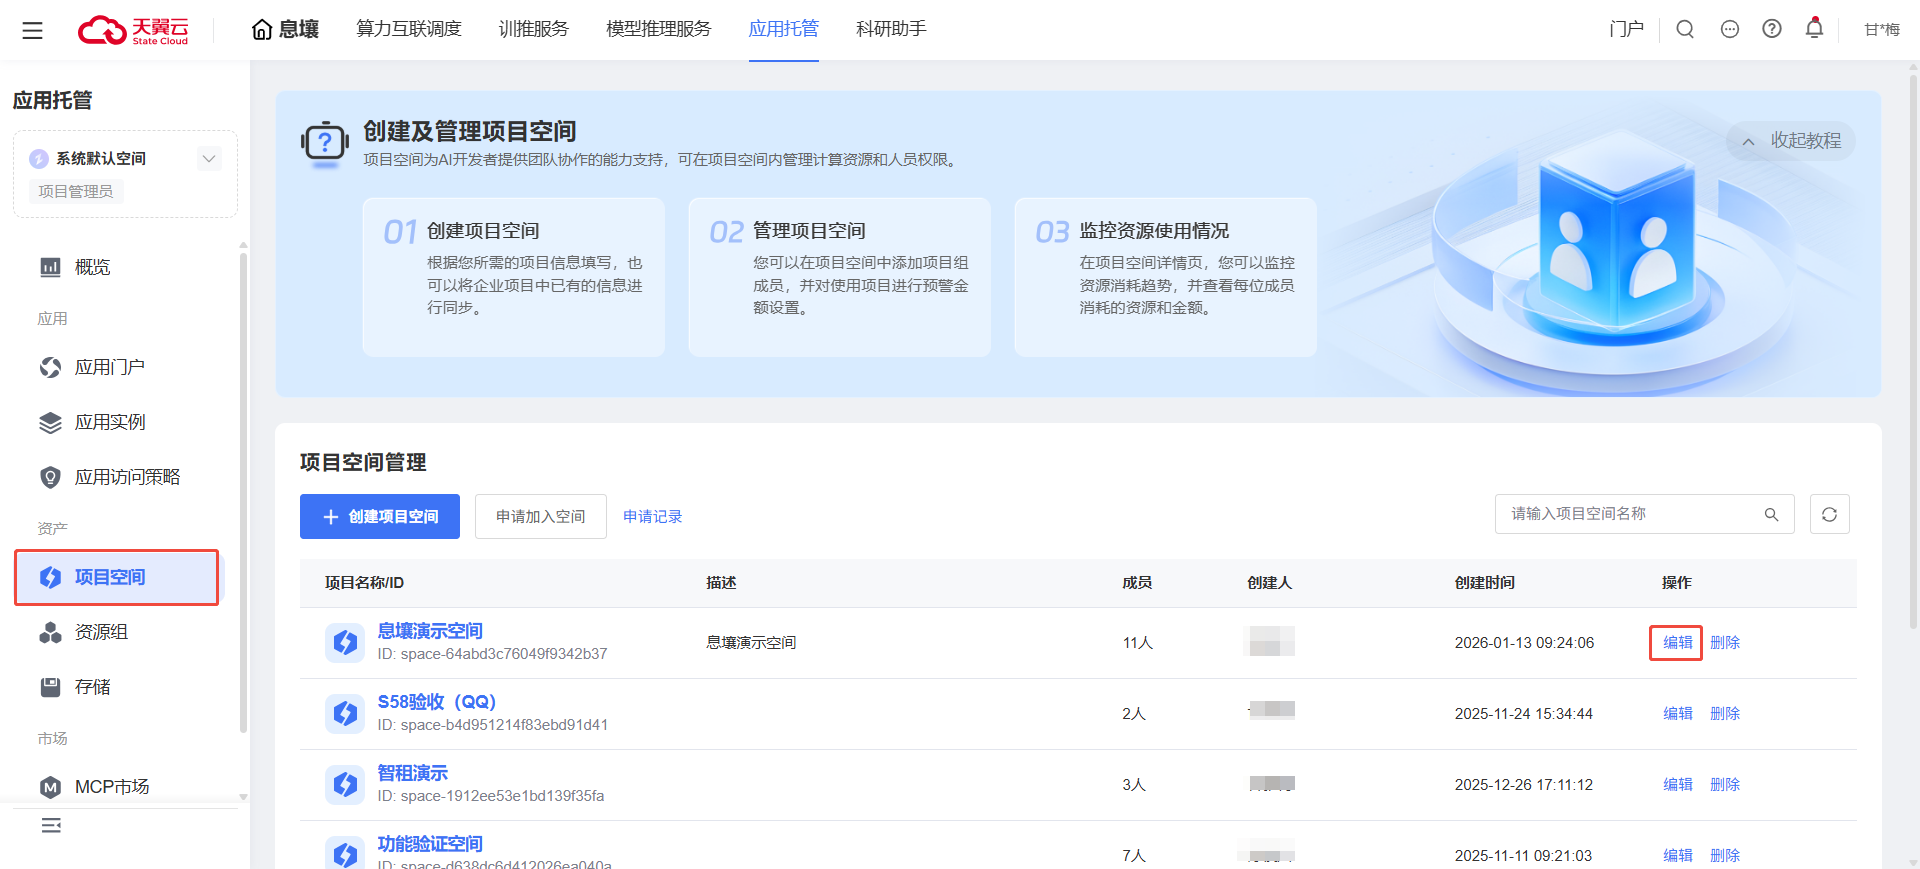This screenshot has height=869, width=1920.
Task: Refresh the project space list
Action: pos(1829,514)
